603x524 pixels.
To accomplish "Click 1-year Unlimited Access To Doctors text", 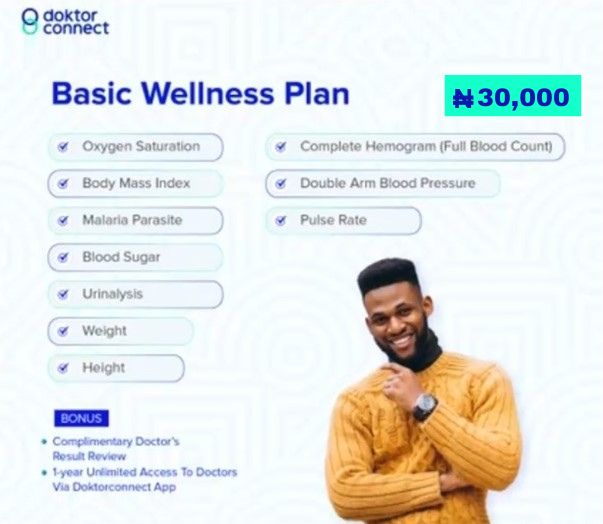I will point(145,472).
